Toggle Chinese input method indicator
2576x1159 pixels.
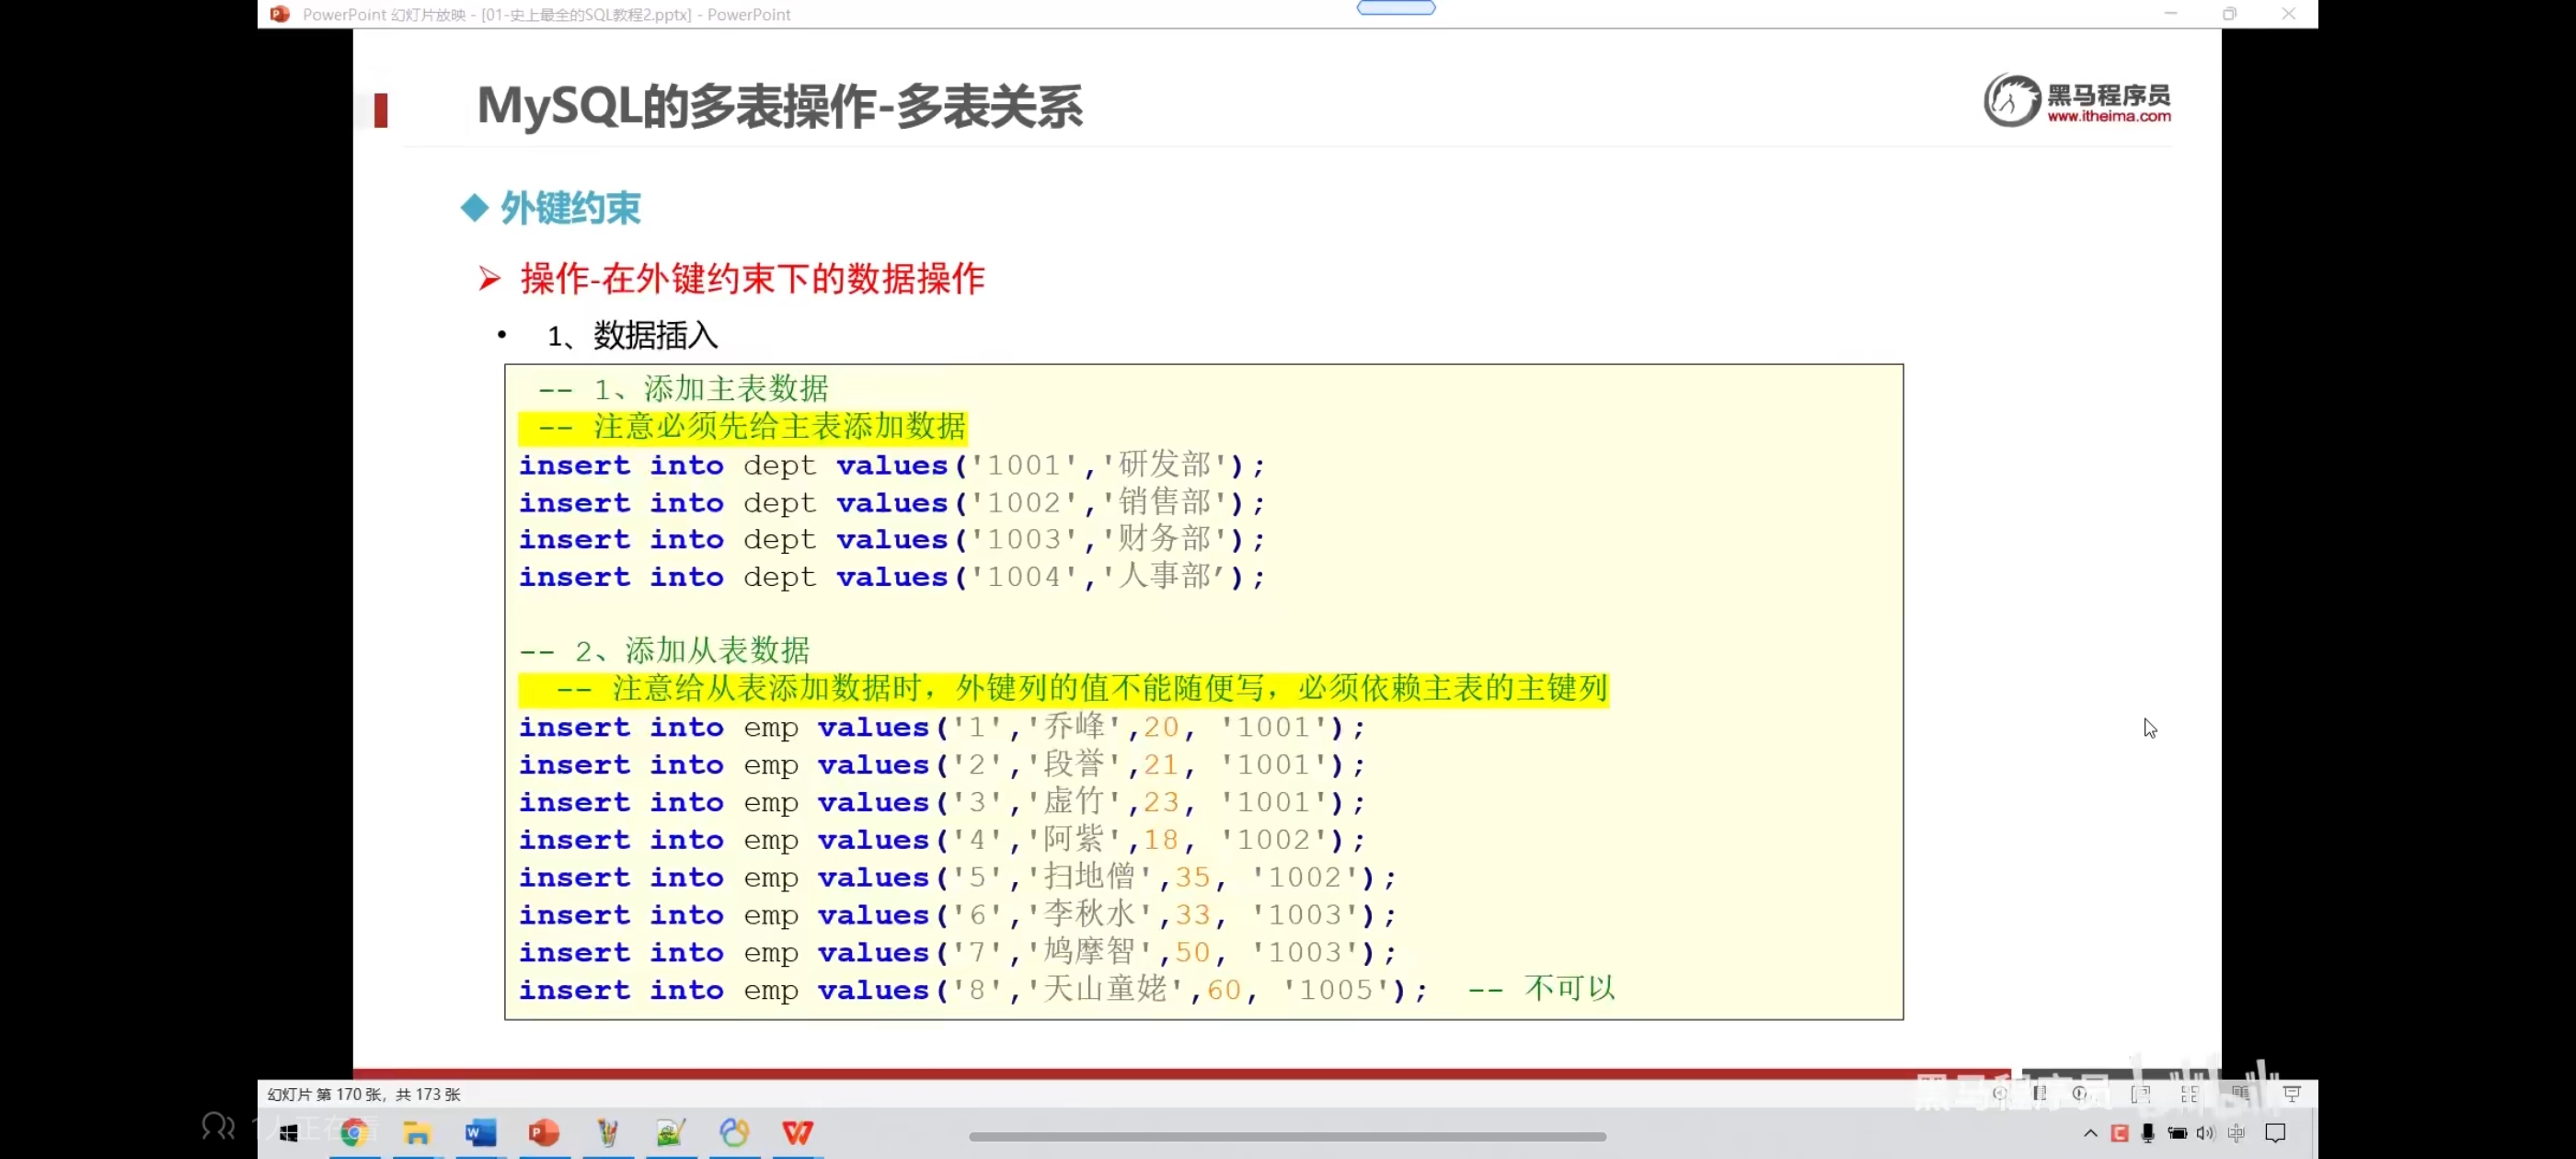point(2236,1132)
